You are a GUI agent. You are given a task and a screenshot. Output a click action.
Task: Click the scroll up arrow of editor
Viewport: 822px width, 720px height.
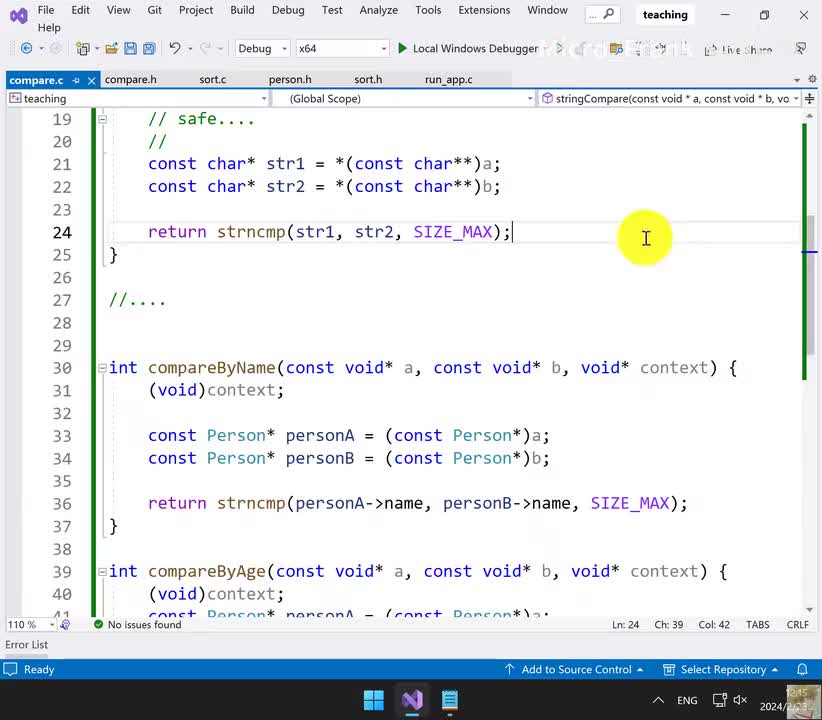click(x=810, y=115)
